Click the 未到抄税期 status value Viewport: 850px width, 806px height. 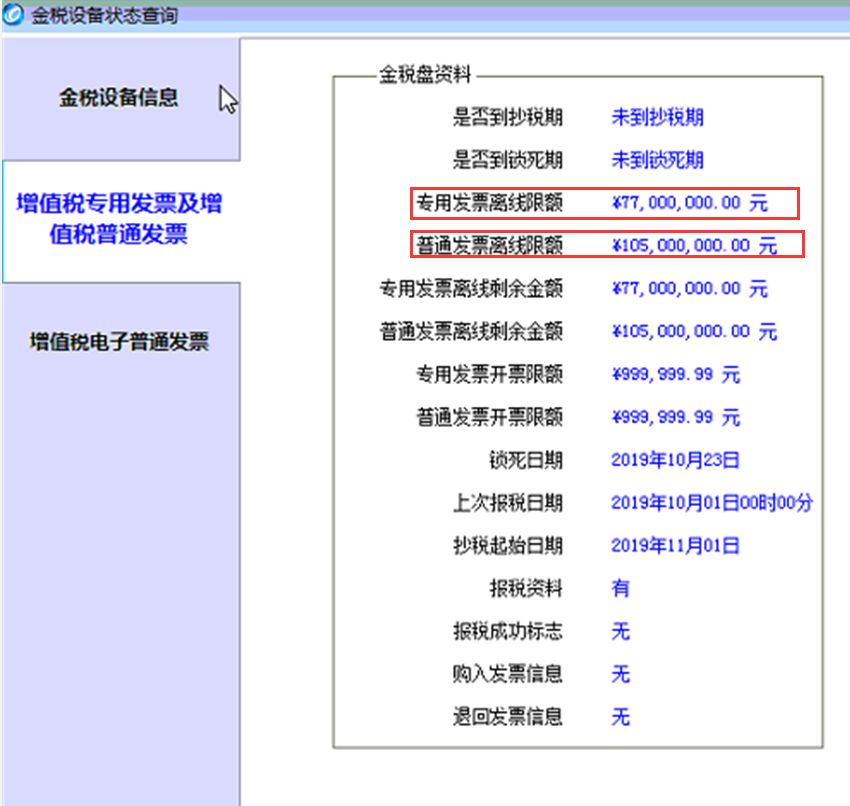[x=658, y=117]
